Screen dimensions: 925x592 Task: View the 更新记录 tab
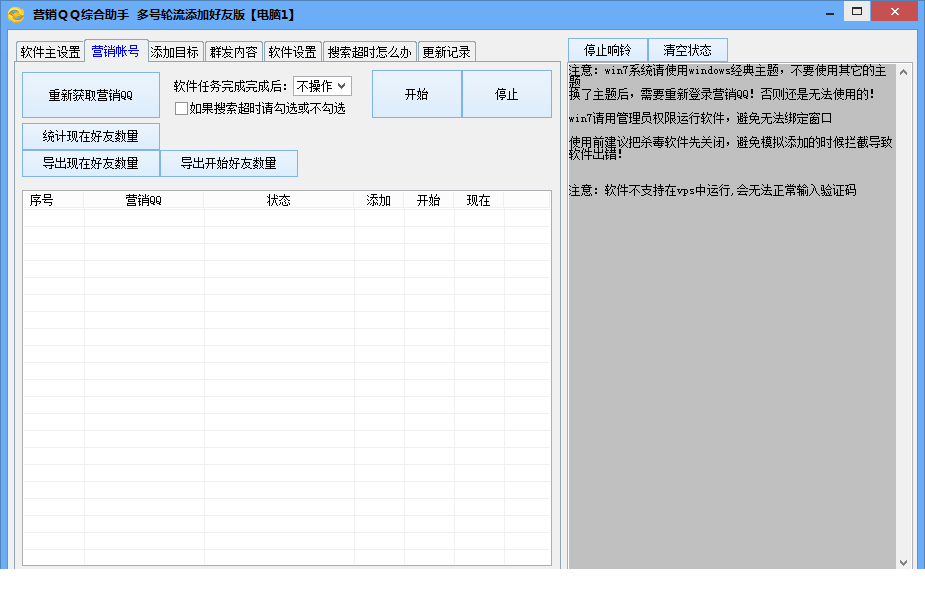point(447,52)
